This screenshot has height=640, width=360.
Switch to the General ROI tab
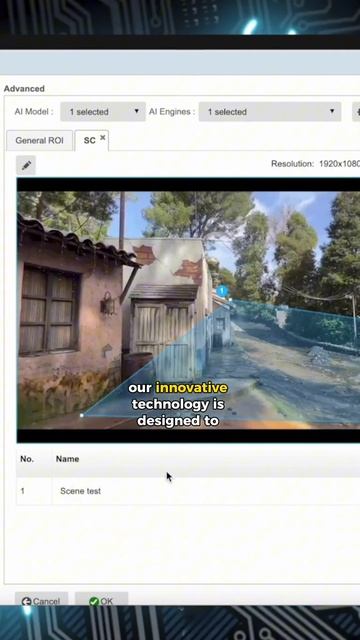40,140
